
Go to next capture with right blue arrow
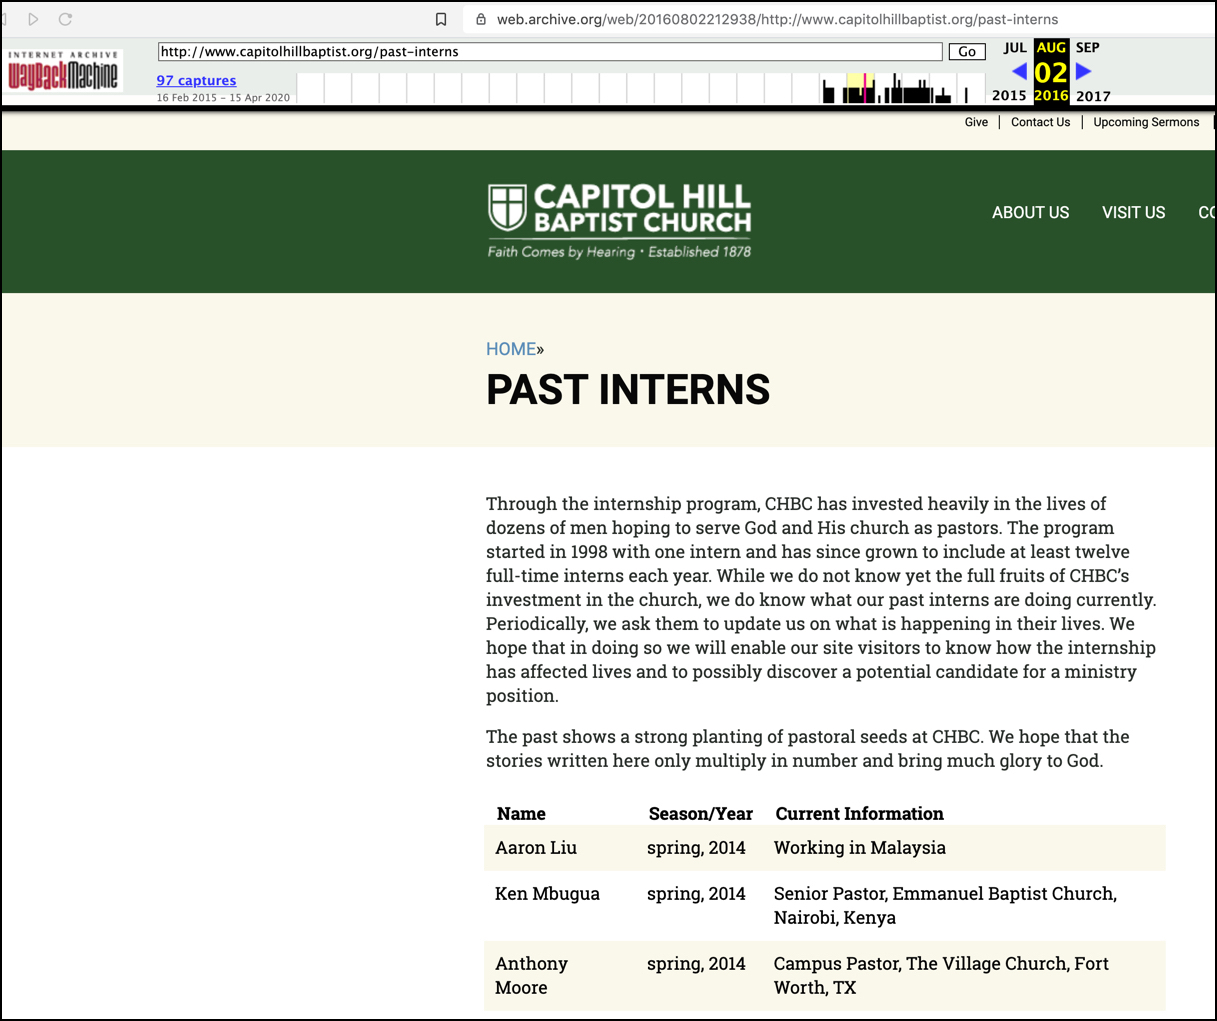tap(1083, 71)
